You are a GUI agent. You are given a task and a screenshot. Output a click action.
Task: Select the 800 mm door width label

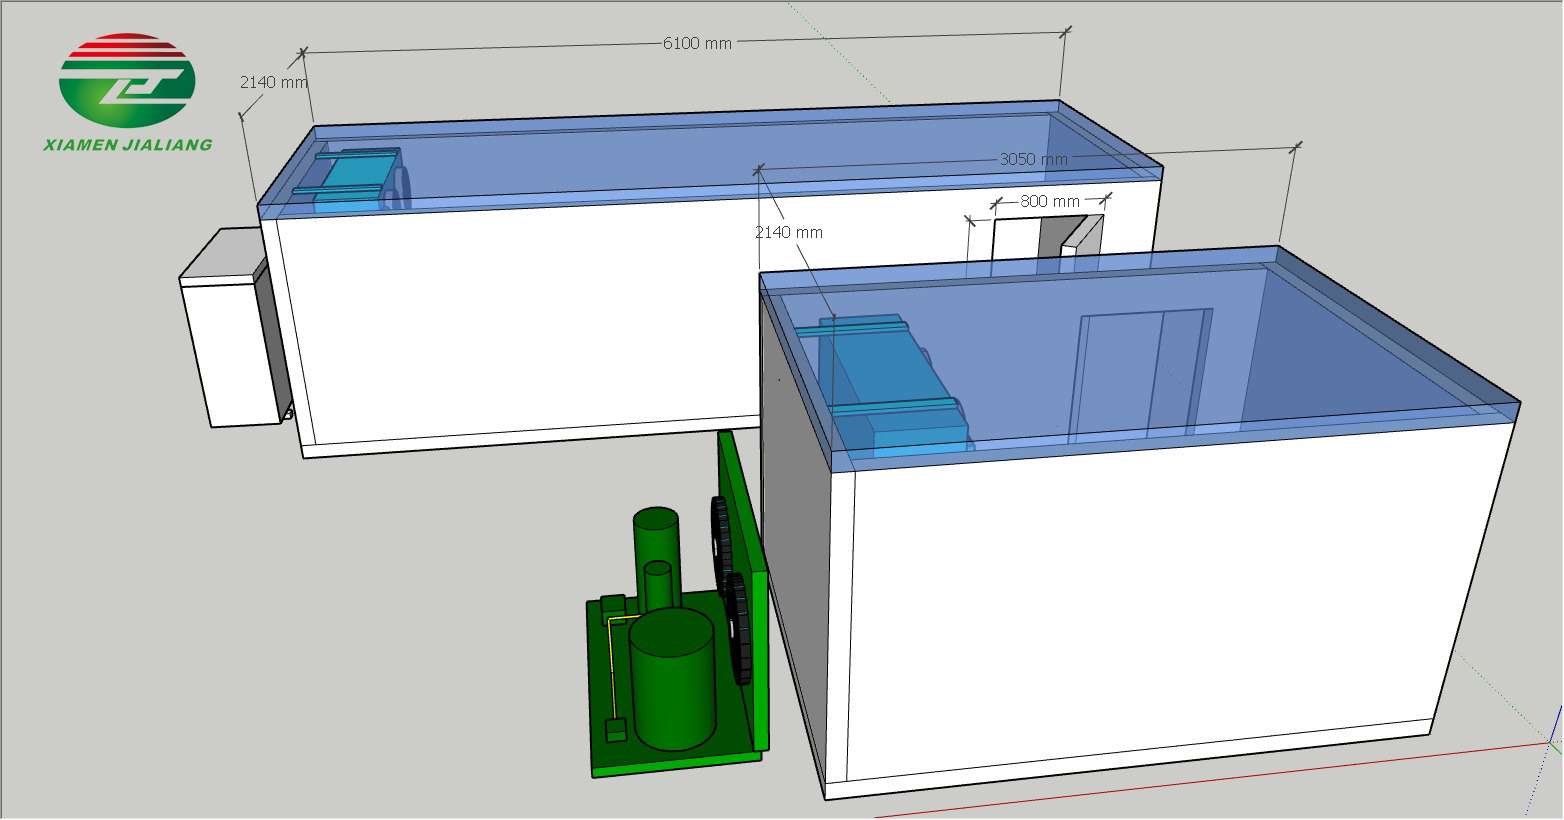(1049, 201)
